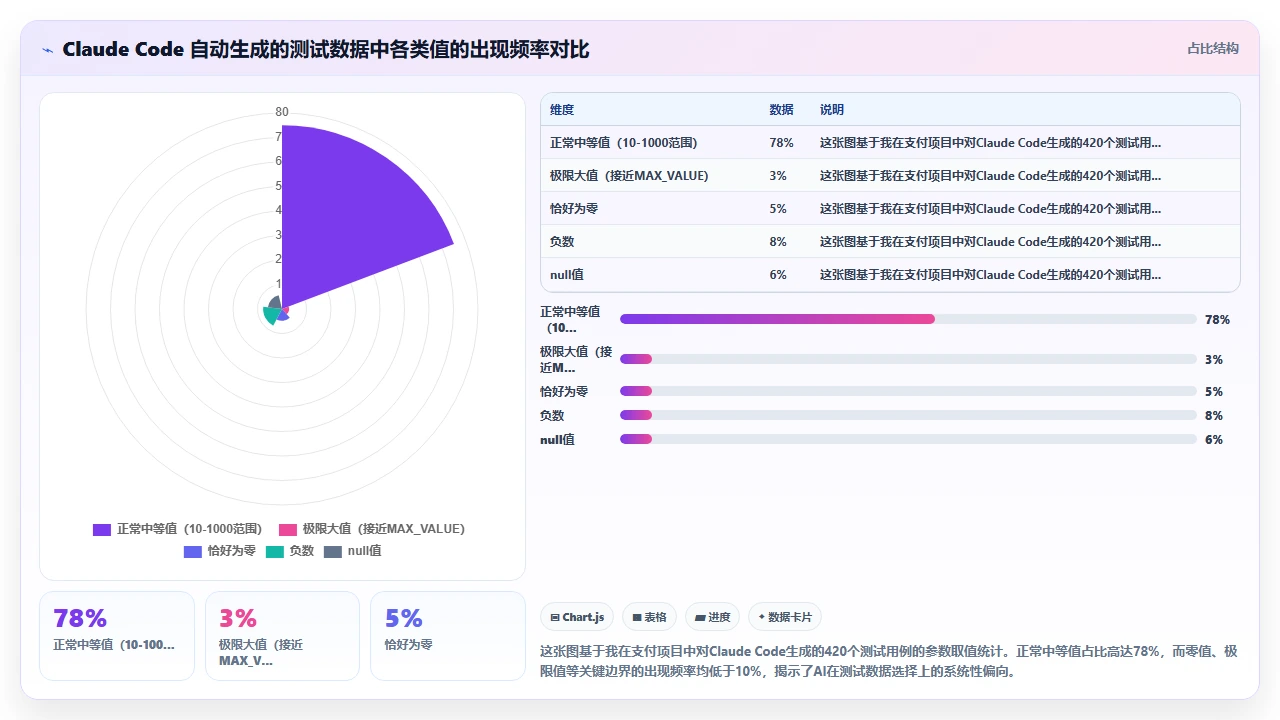Click the 极限大值 progress bar
This screenshot has width=1280, height=720.
(x=908, y=359)
